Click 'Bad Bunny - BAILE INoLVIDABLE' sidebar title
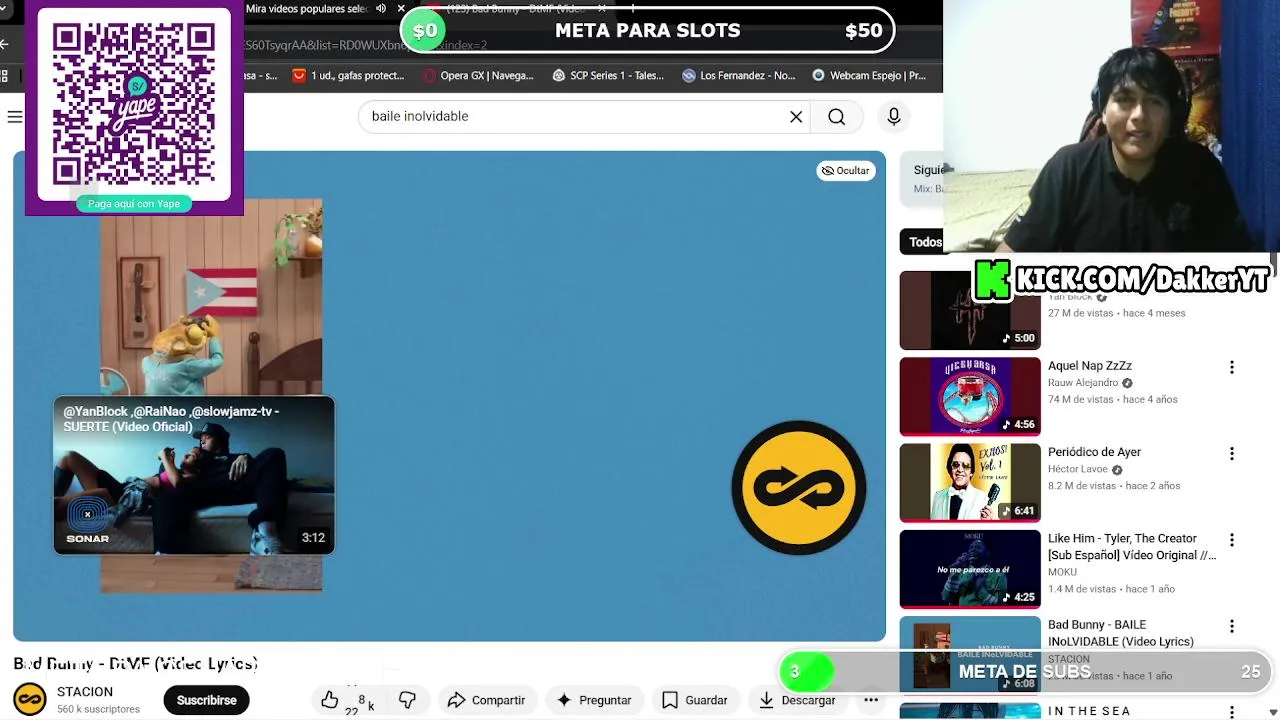This screenshot has width=1280, height=720. pos(1121,633)
